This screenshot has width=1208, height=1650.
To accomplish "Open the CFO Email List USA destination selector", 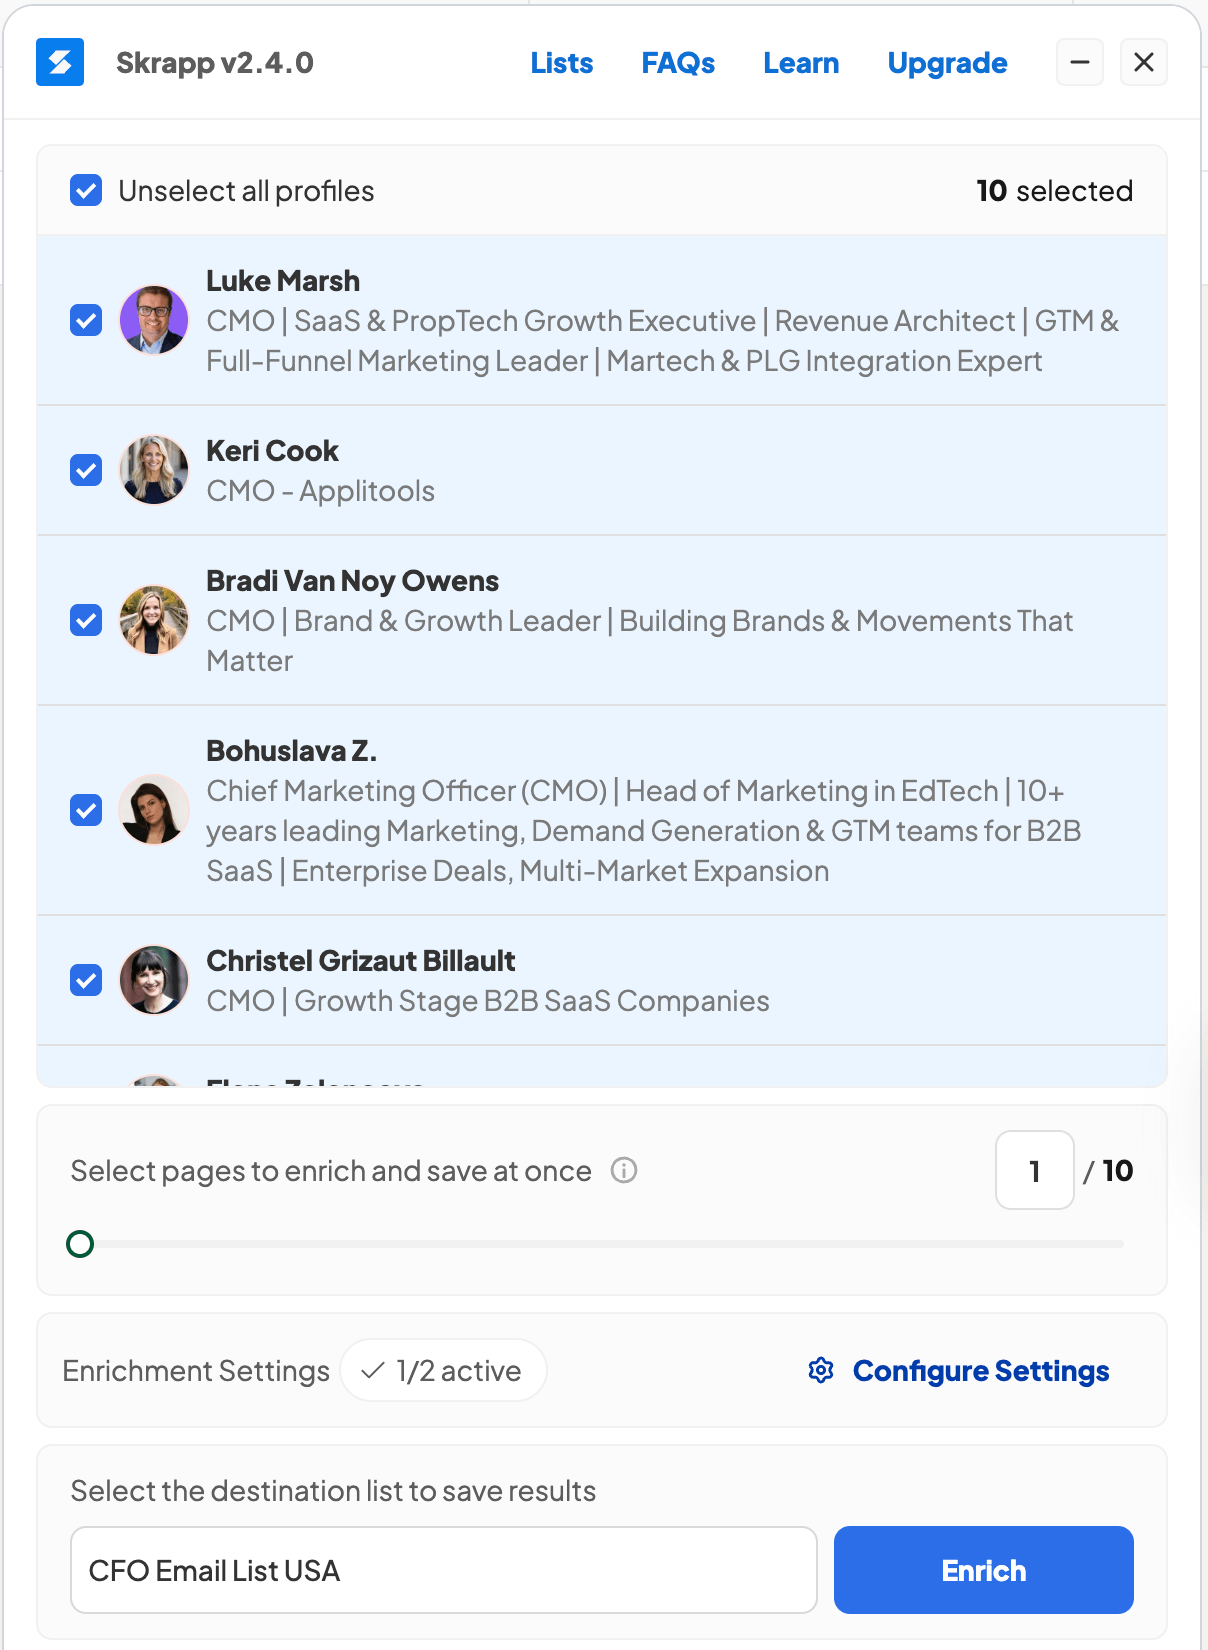I will coord(443,1570).
